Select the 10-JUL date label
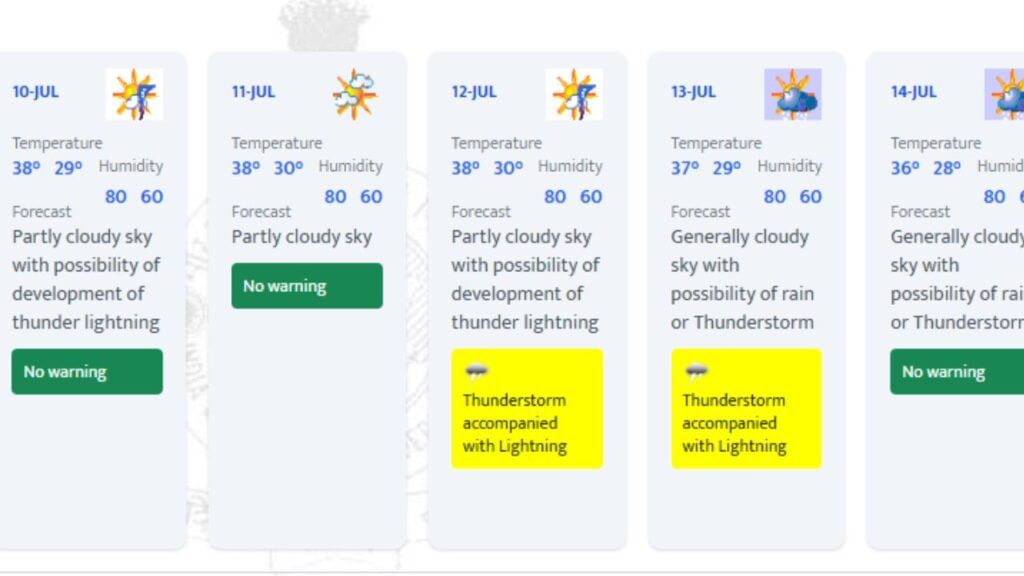Viewport: 1024px width, 576px height. (x=35, y=92)
